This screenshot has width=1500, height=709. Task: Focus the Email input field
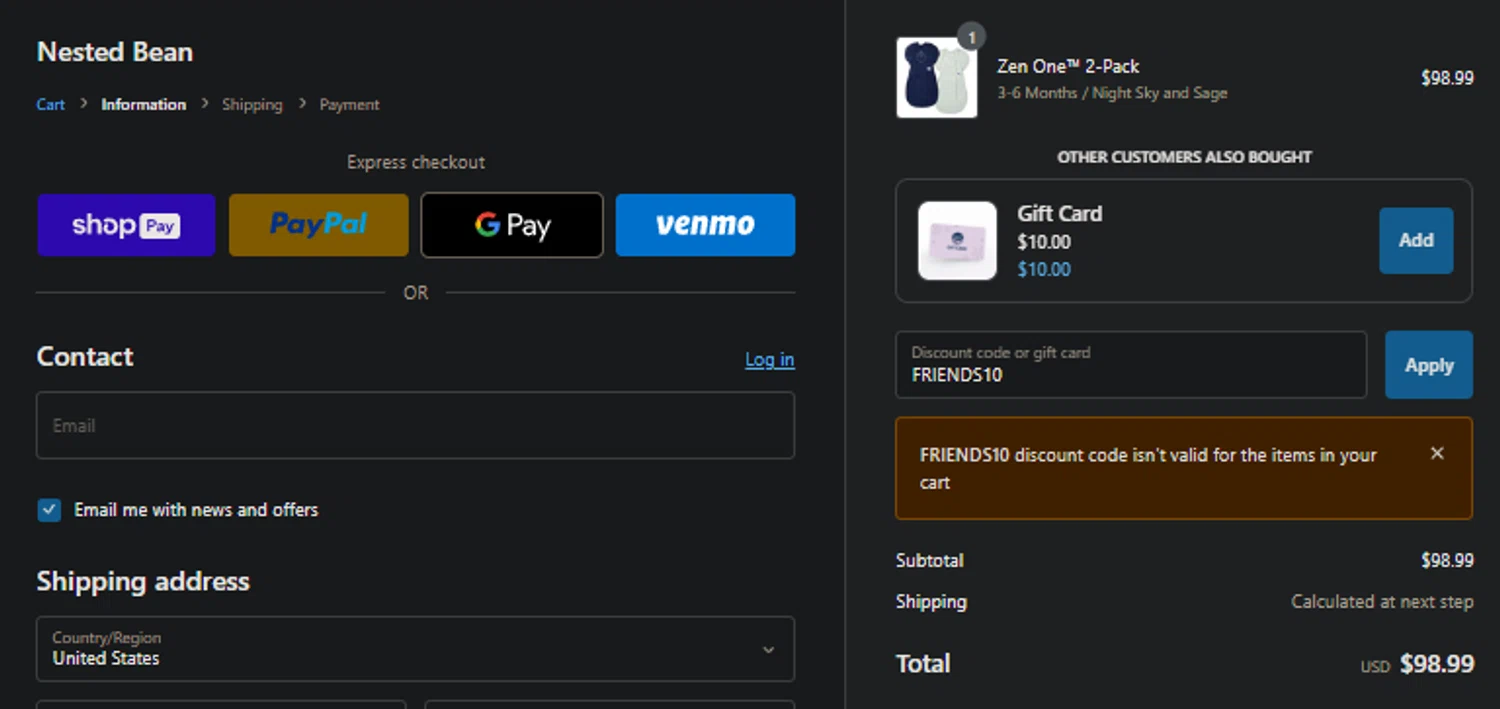(x=415, y=425)
